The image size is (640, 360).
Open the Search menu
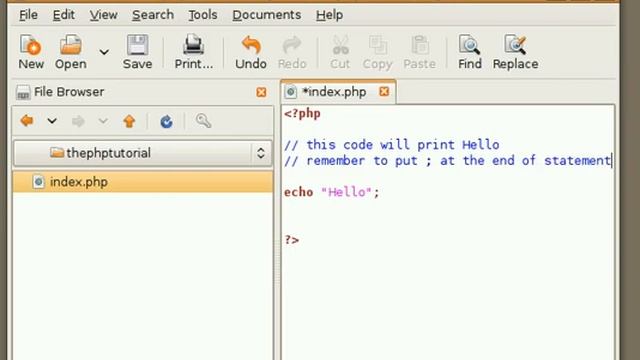coord(153,15)
